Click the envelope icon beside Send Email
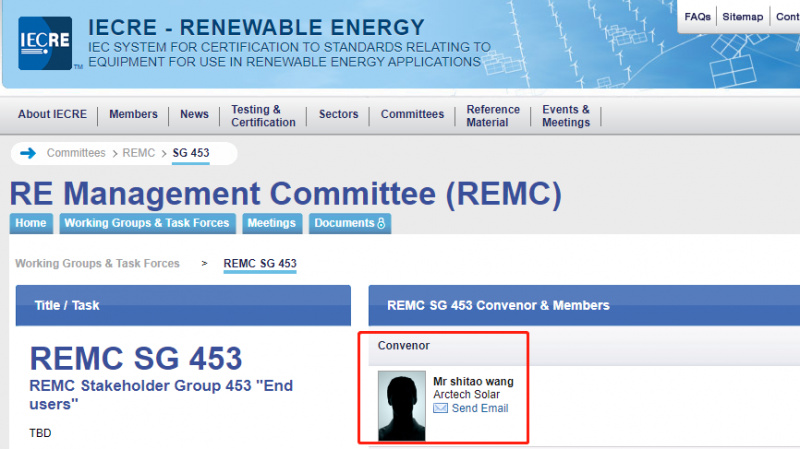The height and width of the screenshot is (449, 800). click(440, 409)
